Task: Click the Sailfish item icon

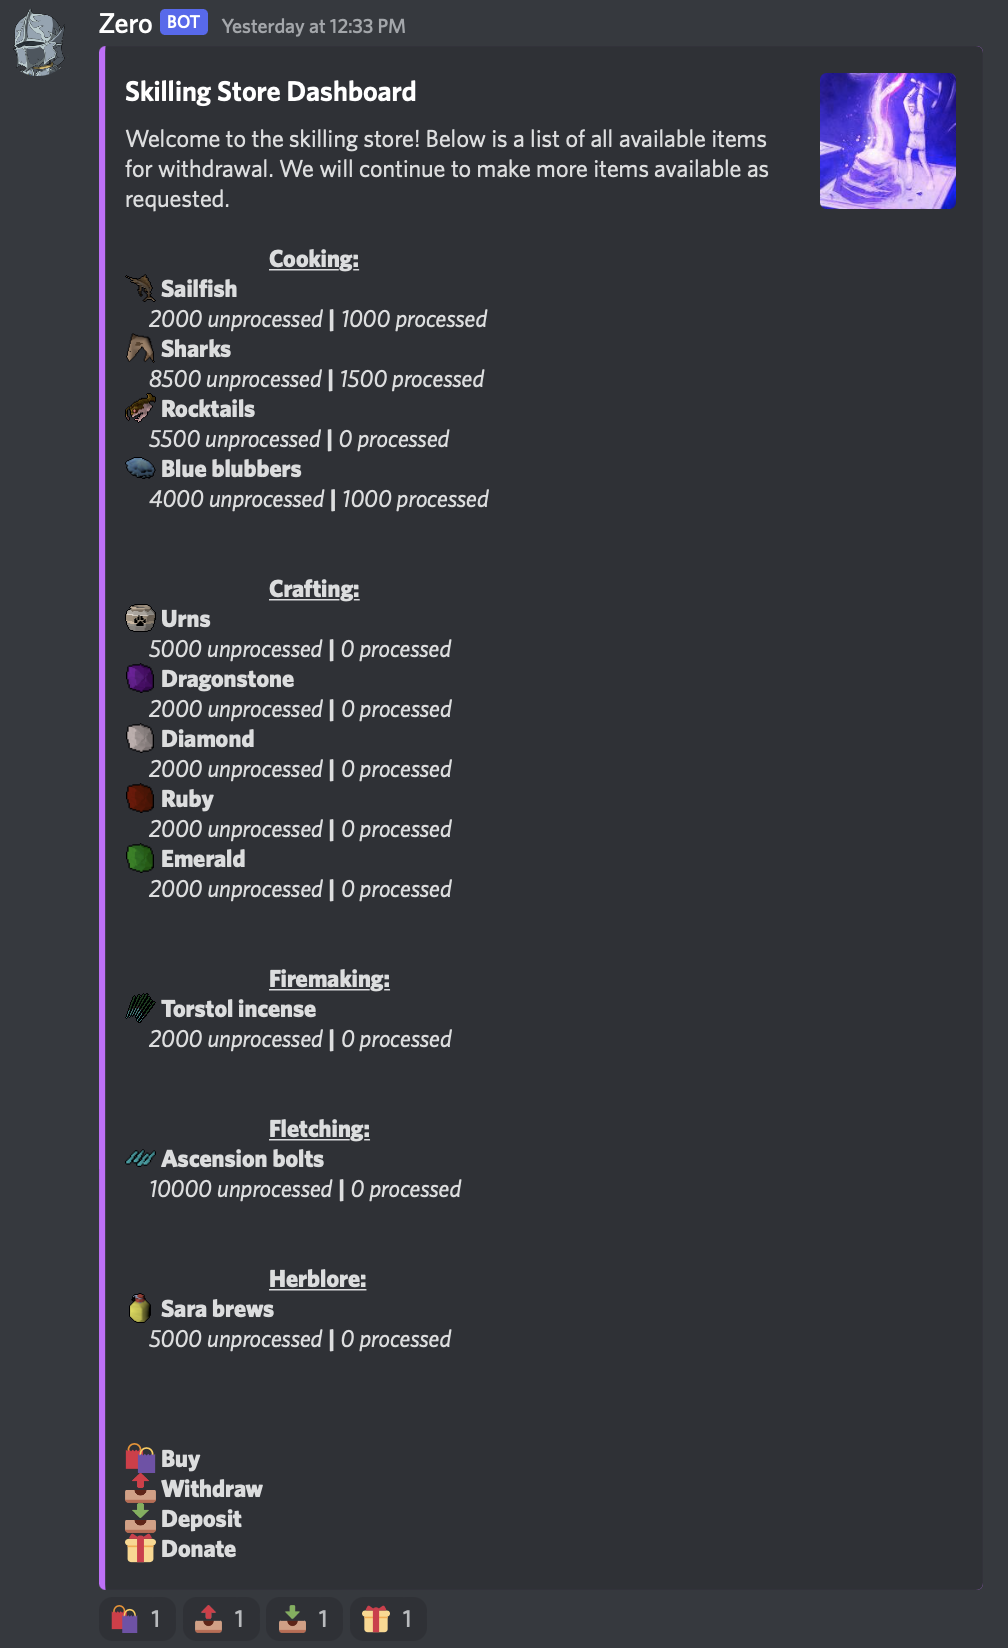Action: pos(140,288)
